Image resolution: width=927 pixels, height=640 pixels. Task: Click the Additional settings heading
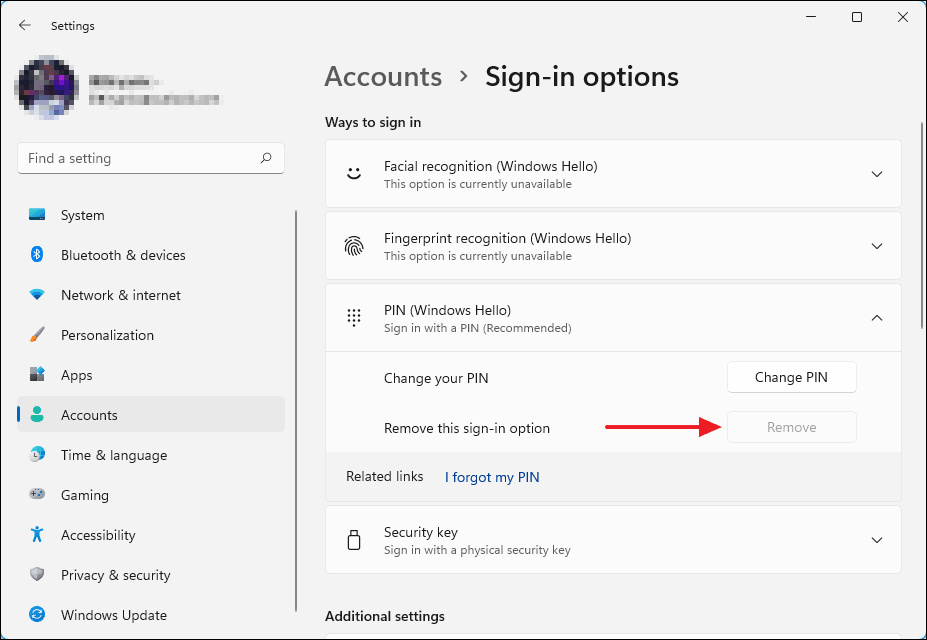pyautogui.click(x=385, y=616)
